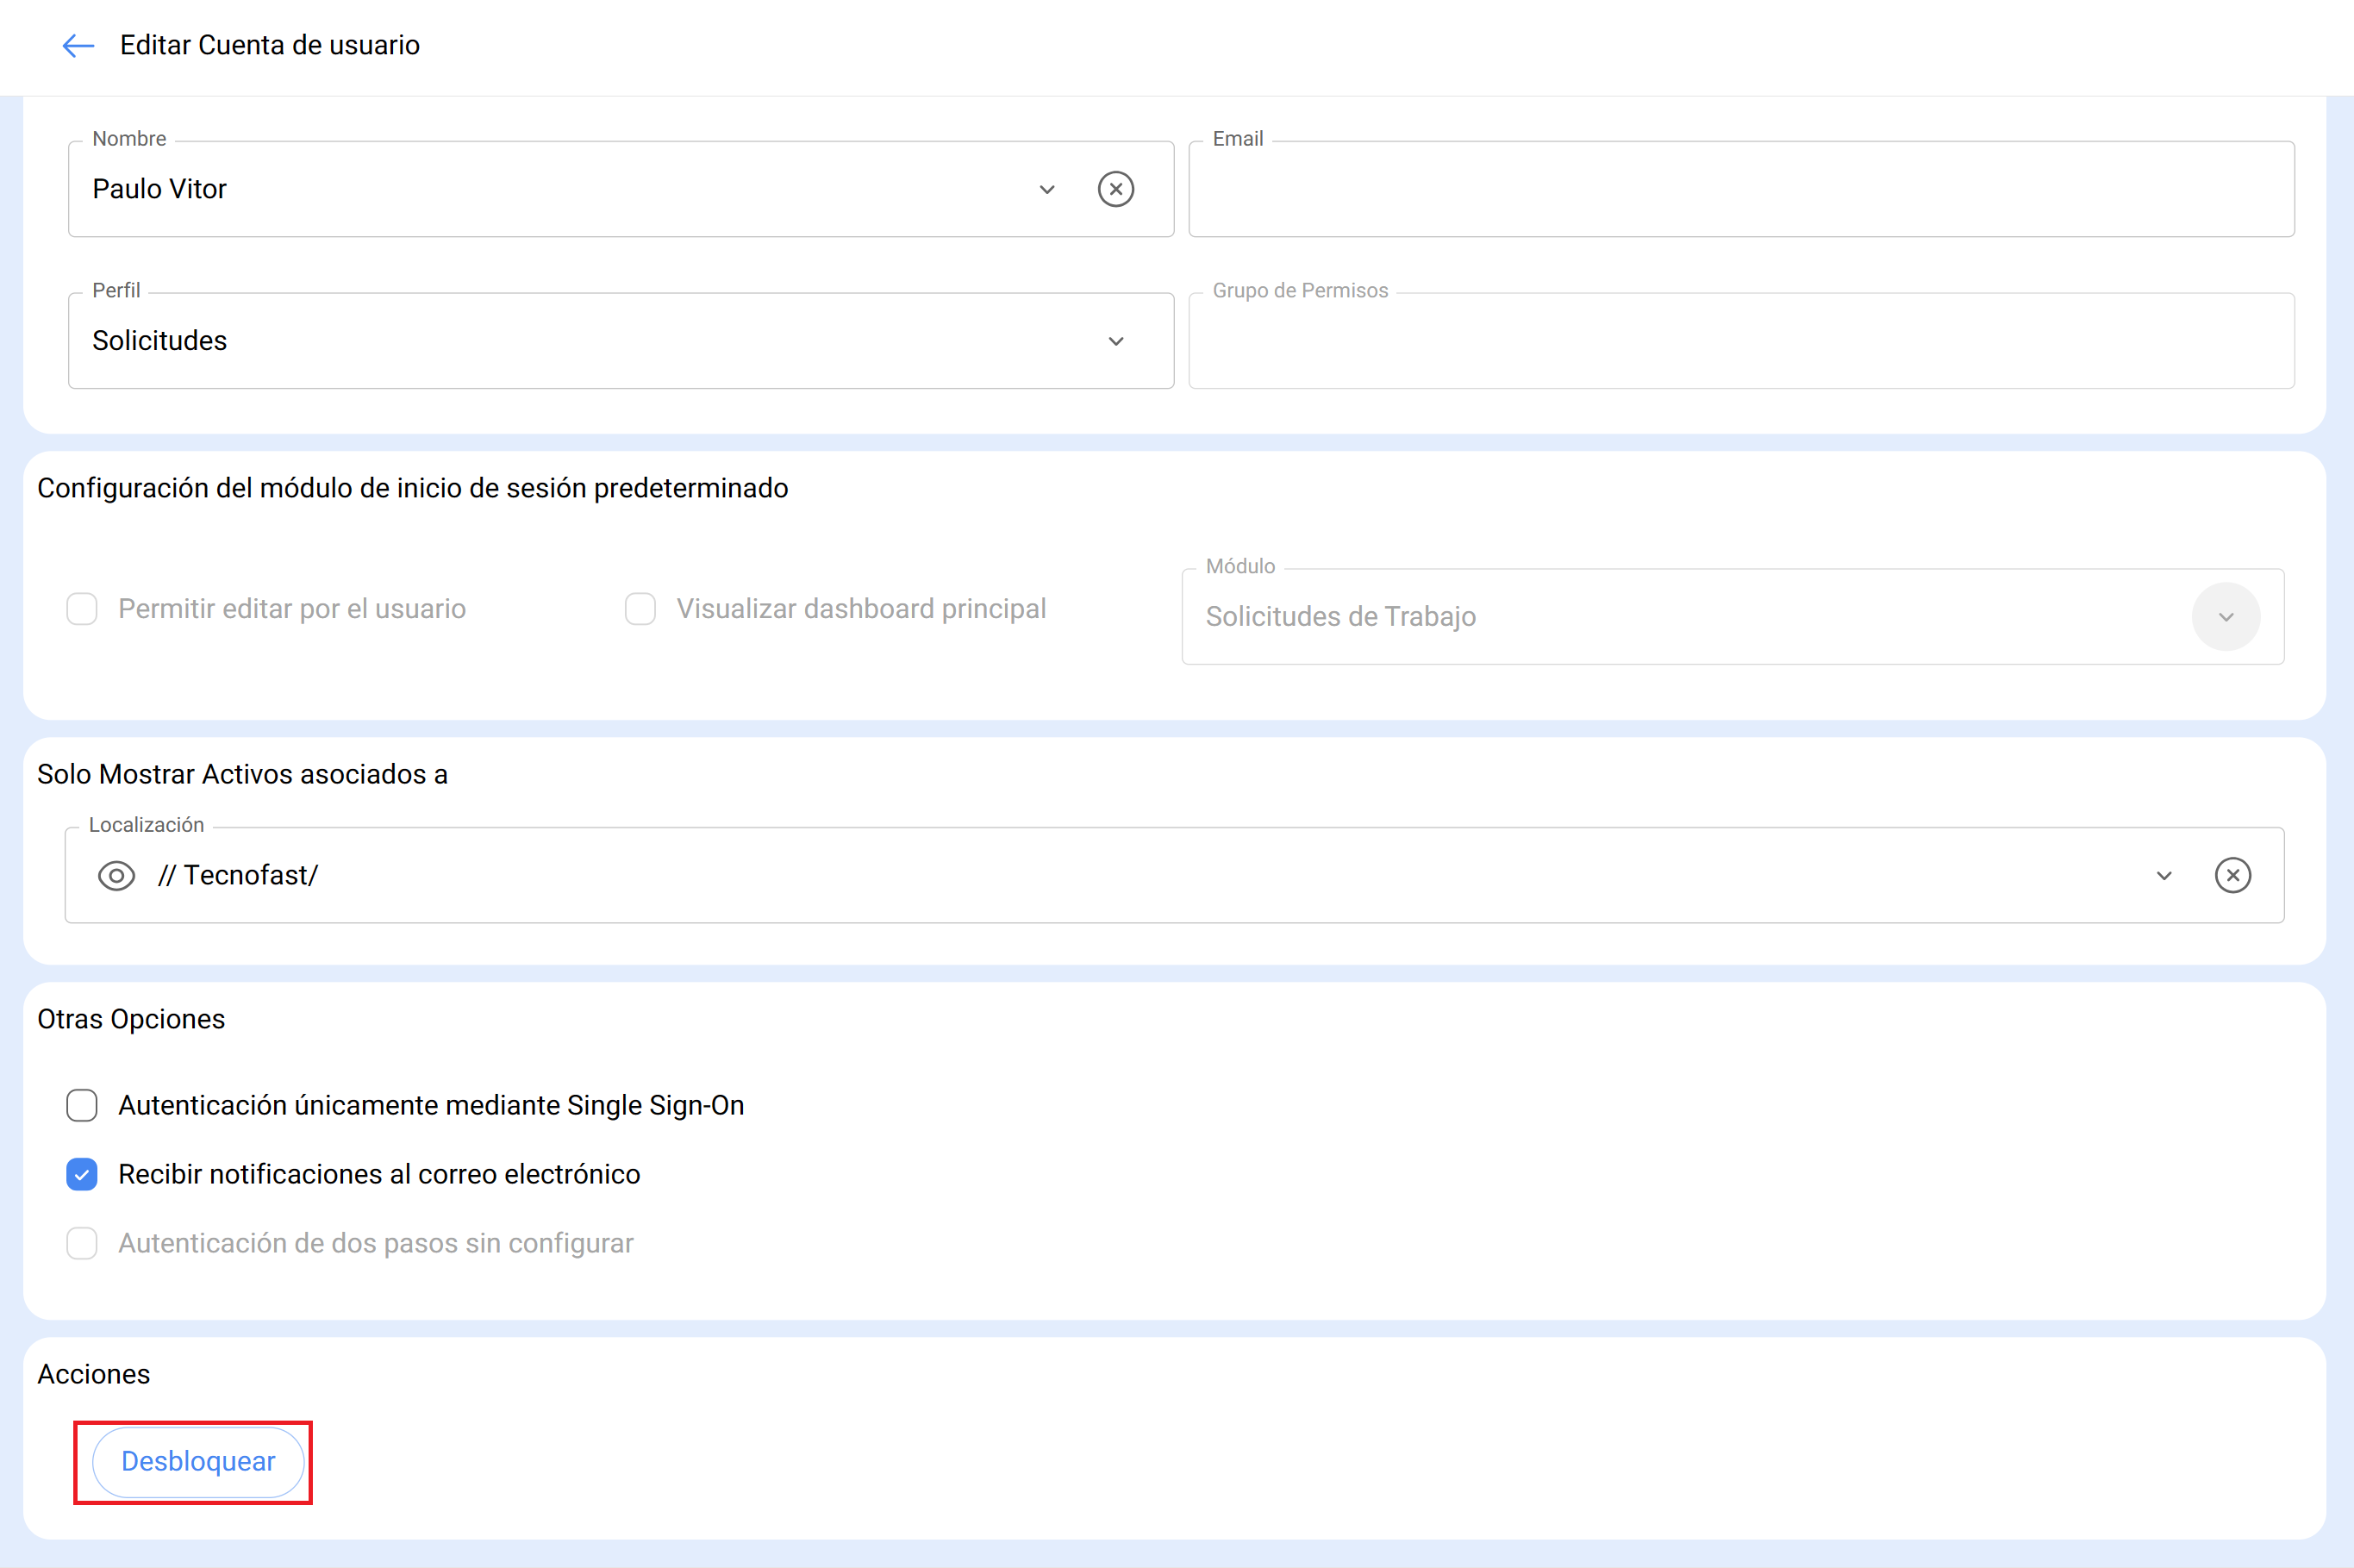Enable Single Sign-On only authentication
Viewport: 2354px width, 1568px height.
click(x=82, y=1105)
